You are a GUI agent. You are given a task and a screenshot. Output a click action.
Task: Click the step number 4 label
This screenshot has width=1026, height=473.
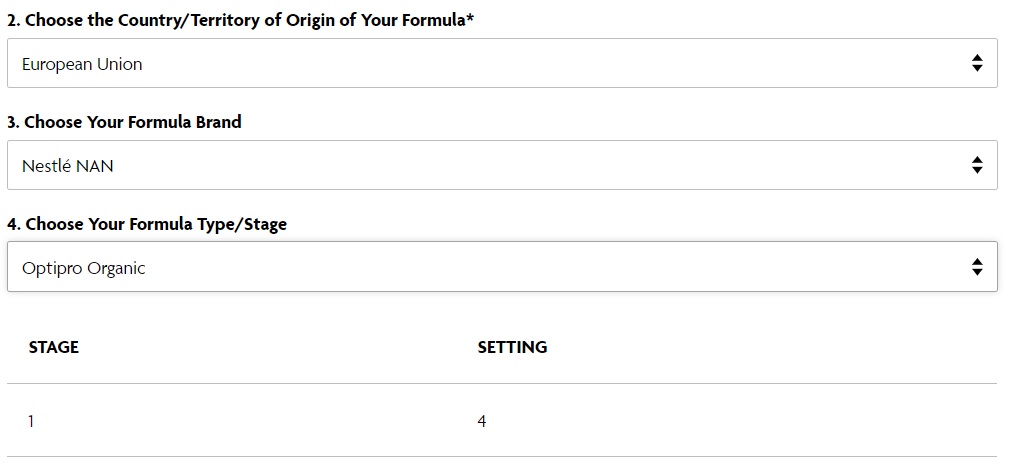click(13, 224)
